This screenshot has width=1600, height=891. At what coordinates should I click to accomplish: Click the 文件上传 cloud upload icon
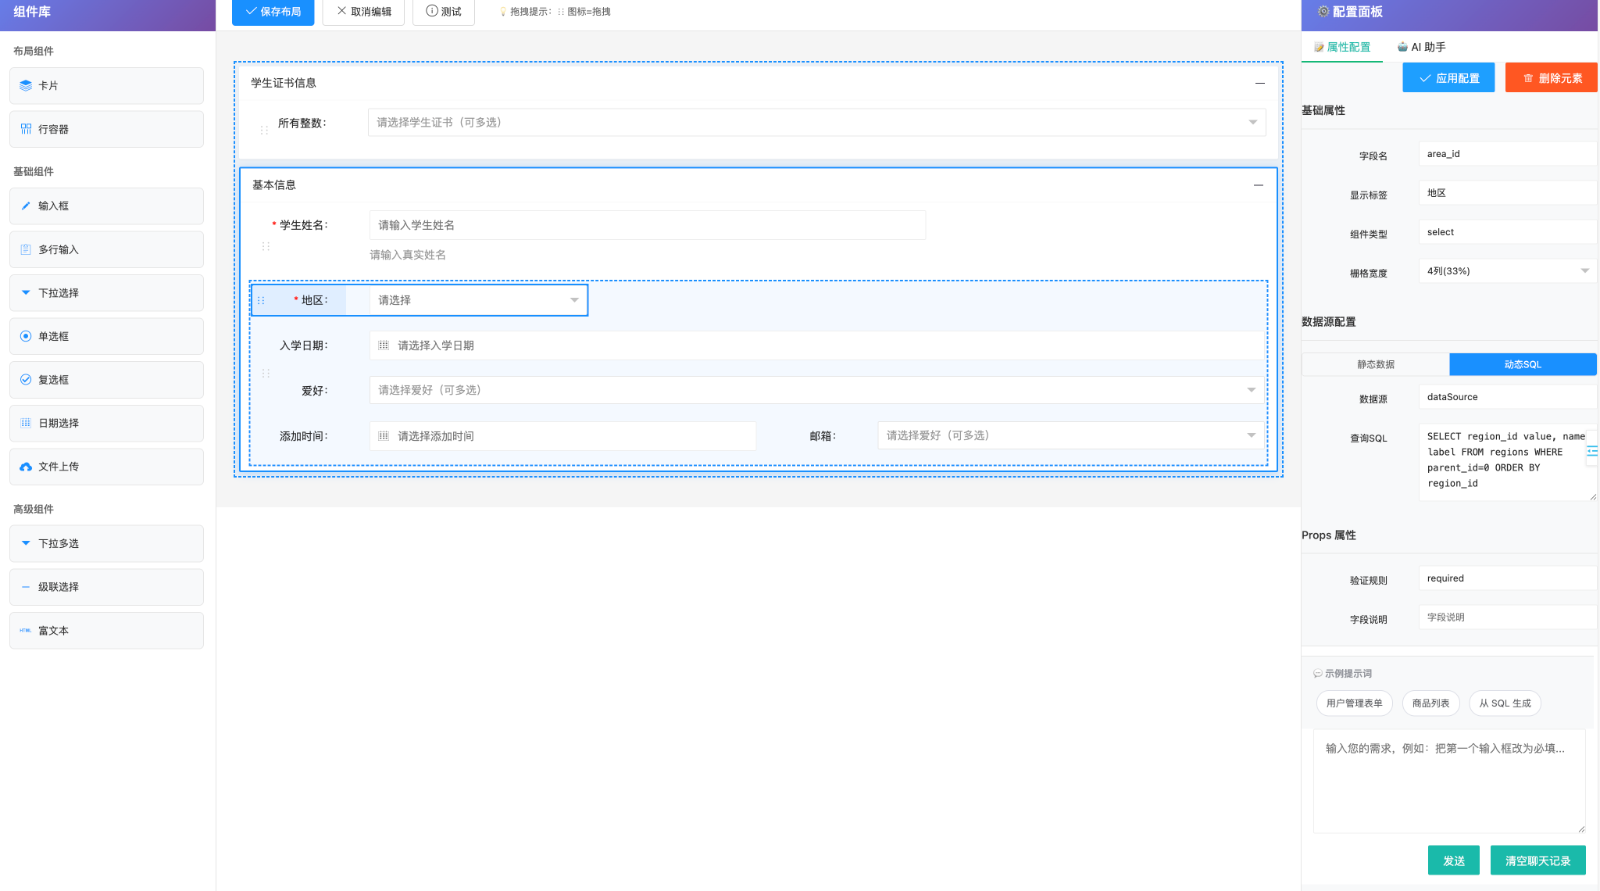26,467
